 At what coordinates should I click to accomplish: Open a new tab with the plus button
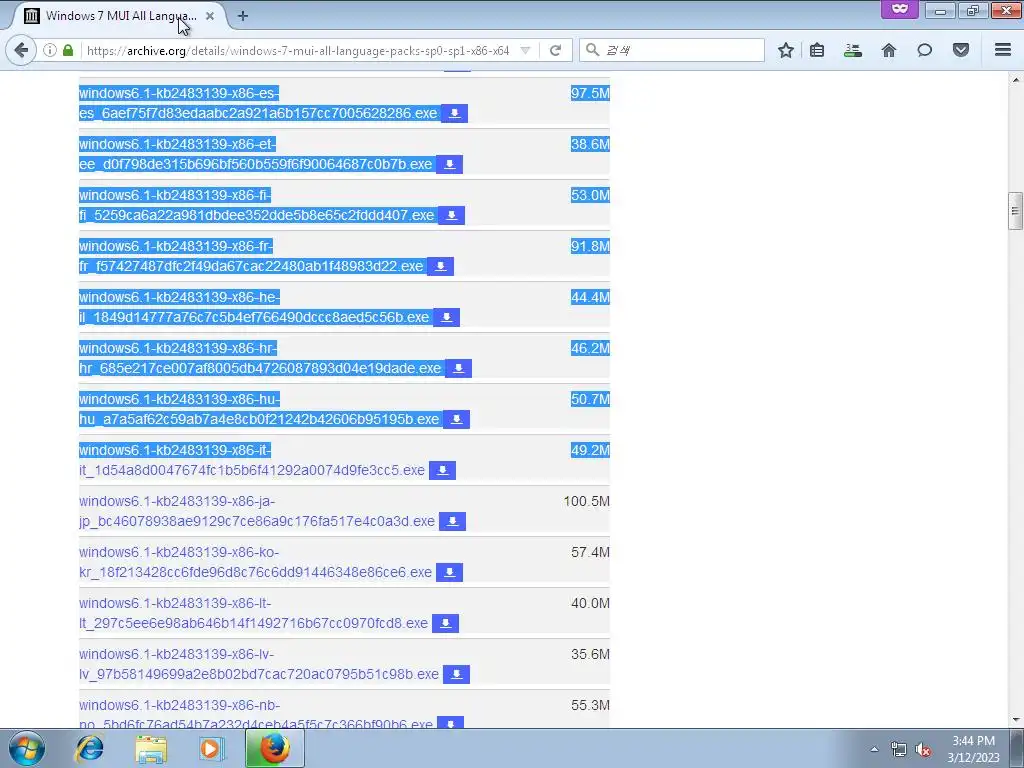(243, 16)
